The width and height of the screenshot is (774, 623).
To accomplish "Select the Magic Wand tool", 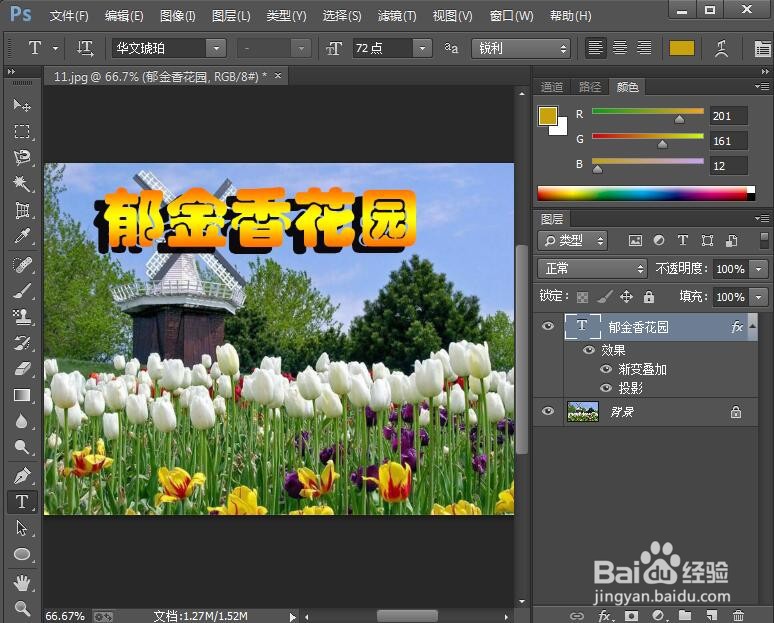I will pyautogui.click(x=22, y=184).
